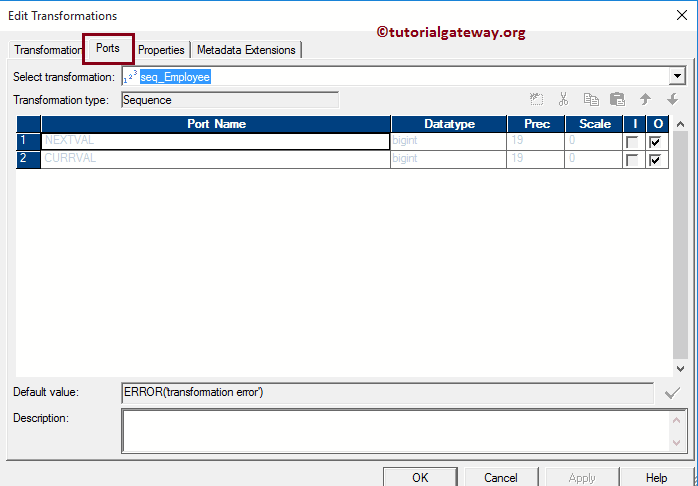
Task: Click the OK button
Action: pos(420,477)
